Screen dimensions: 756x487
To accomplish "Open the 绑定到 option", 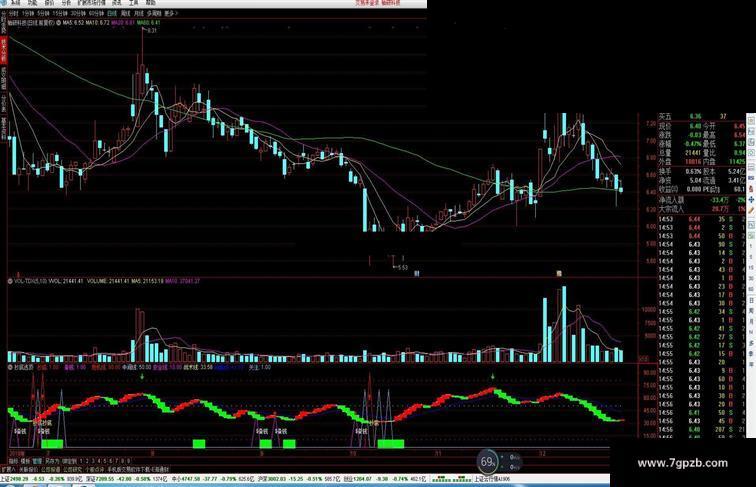I will [x=69, y=461].
